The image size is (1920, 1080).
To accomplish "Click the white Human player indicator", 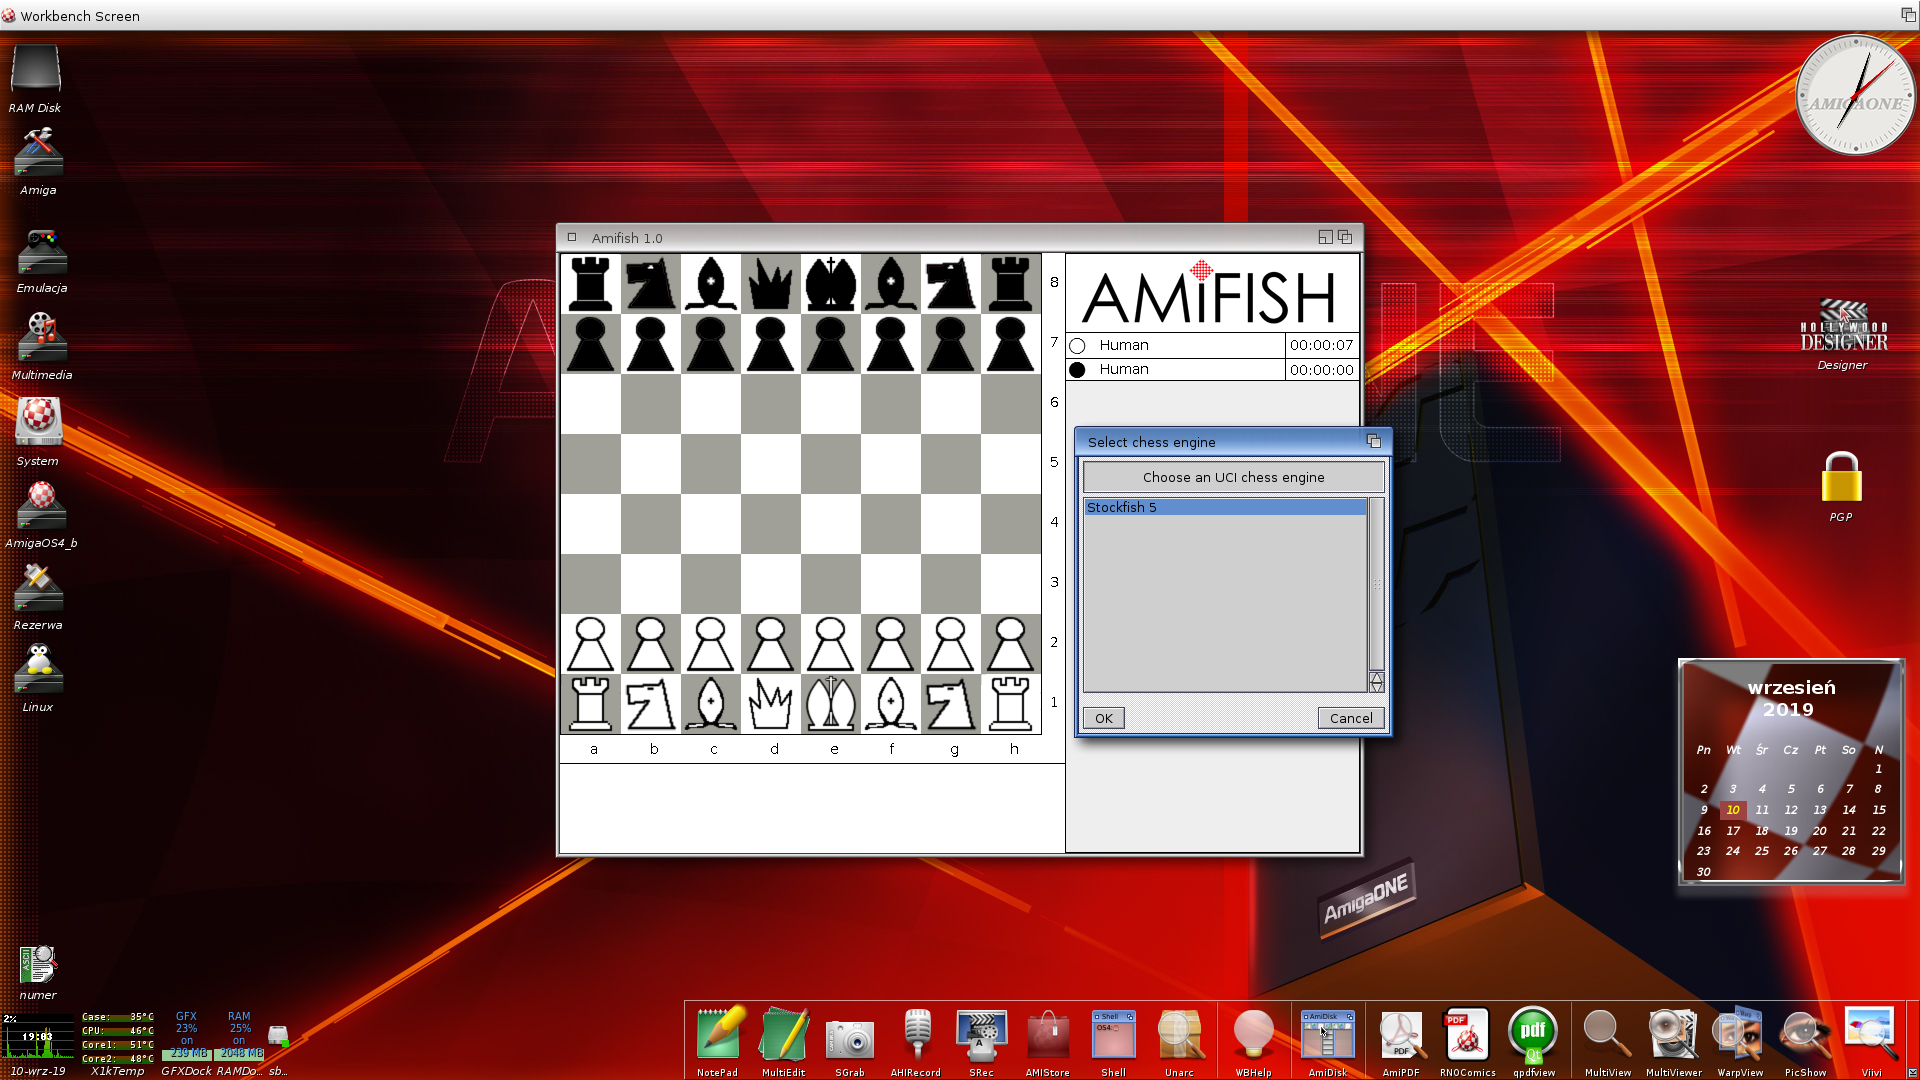I will 1077,345.
